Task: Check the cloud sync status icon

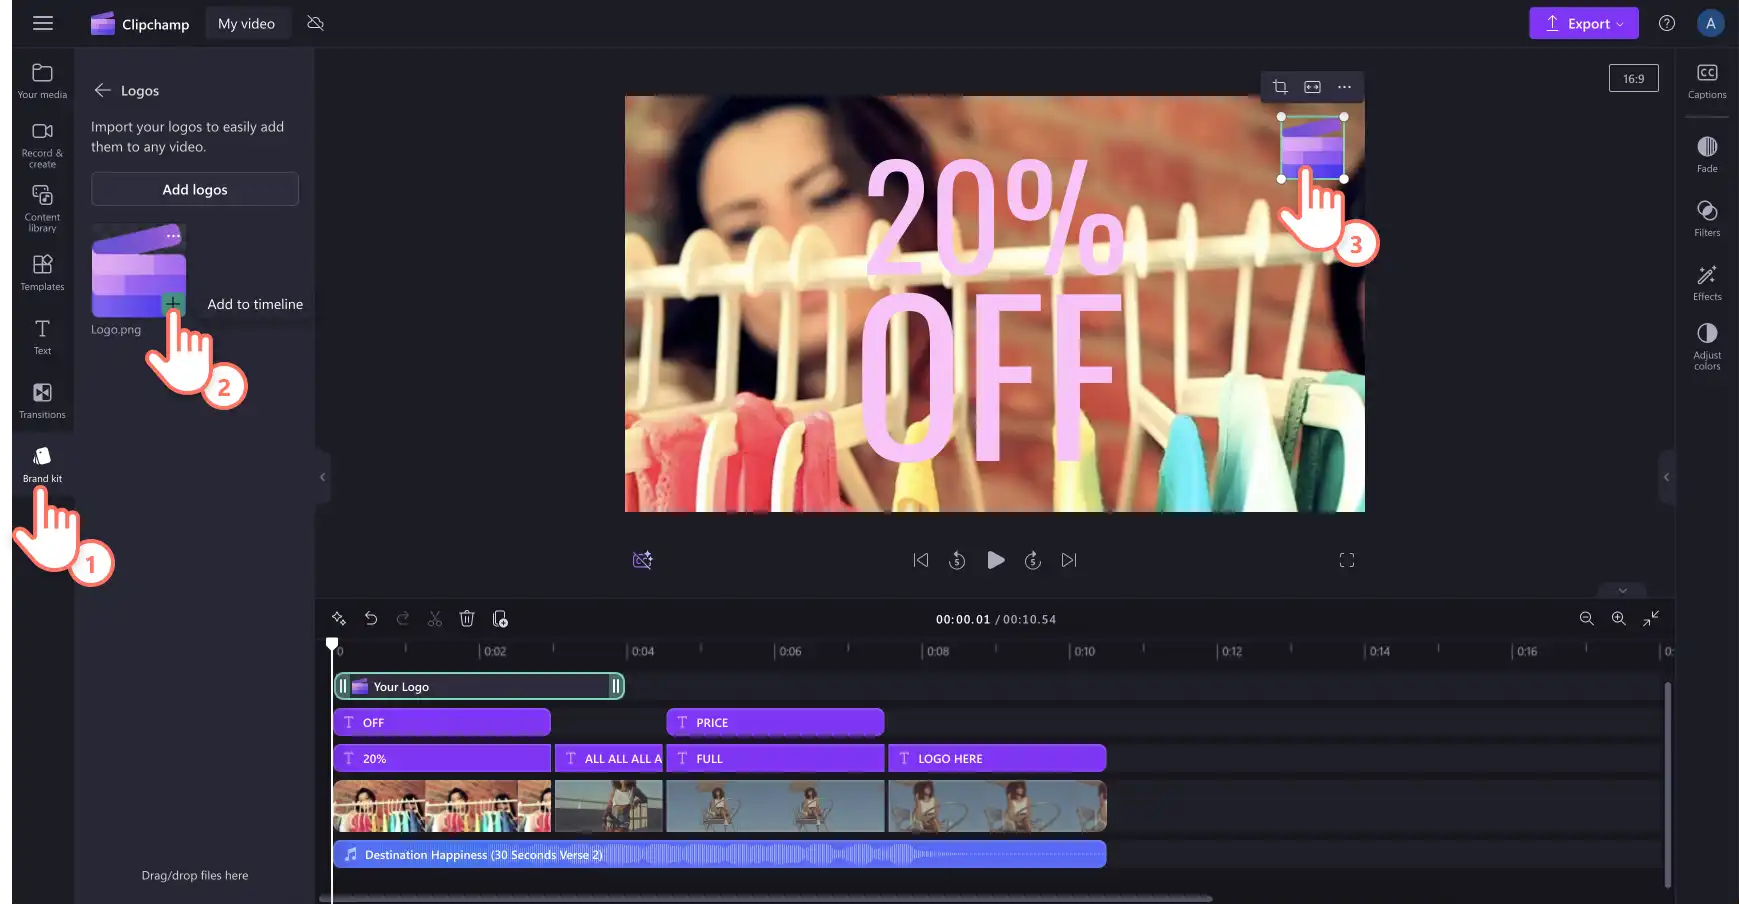Action: click(315, 23)
